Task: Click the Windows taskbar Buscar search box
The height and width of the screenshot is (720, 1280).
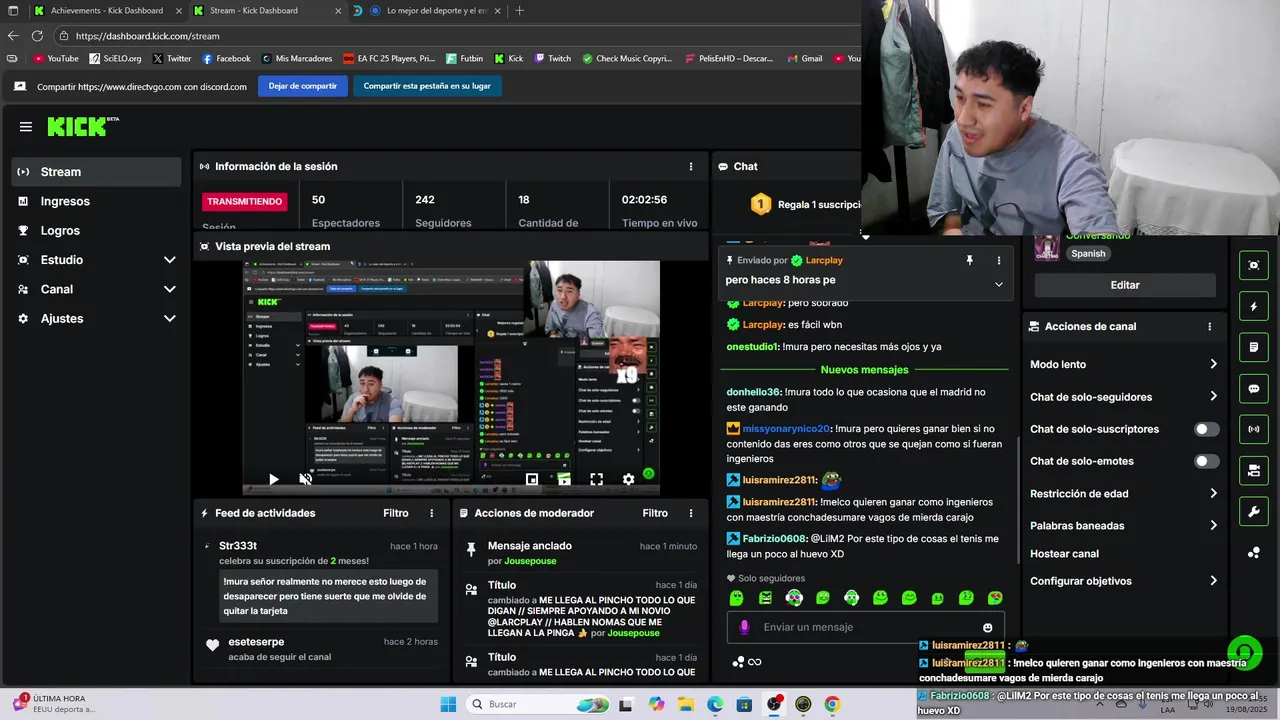Action: click(537, 704)
